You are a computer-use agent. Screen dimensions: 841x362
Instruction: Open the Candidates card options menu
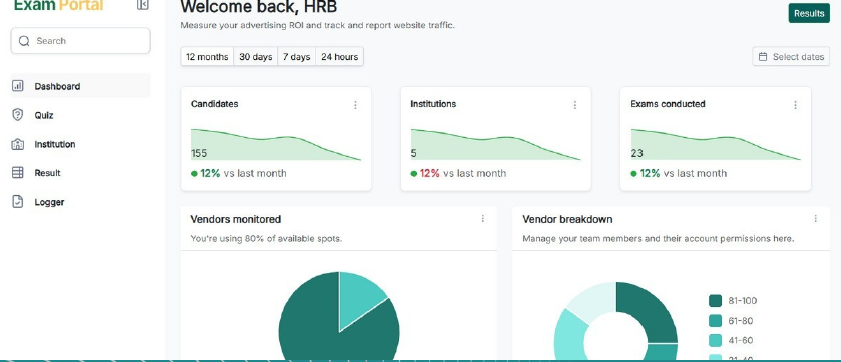coord(355,105)
